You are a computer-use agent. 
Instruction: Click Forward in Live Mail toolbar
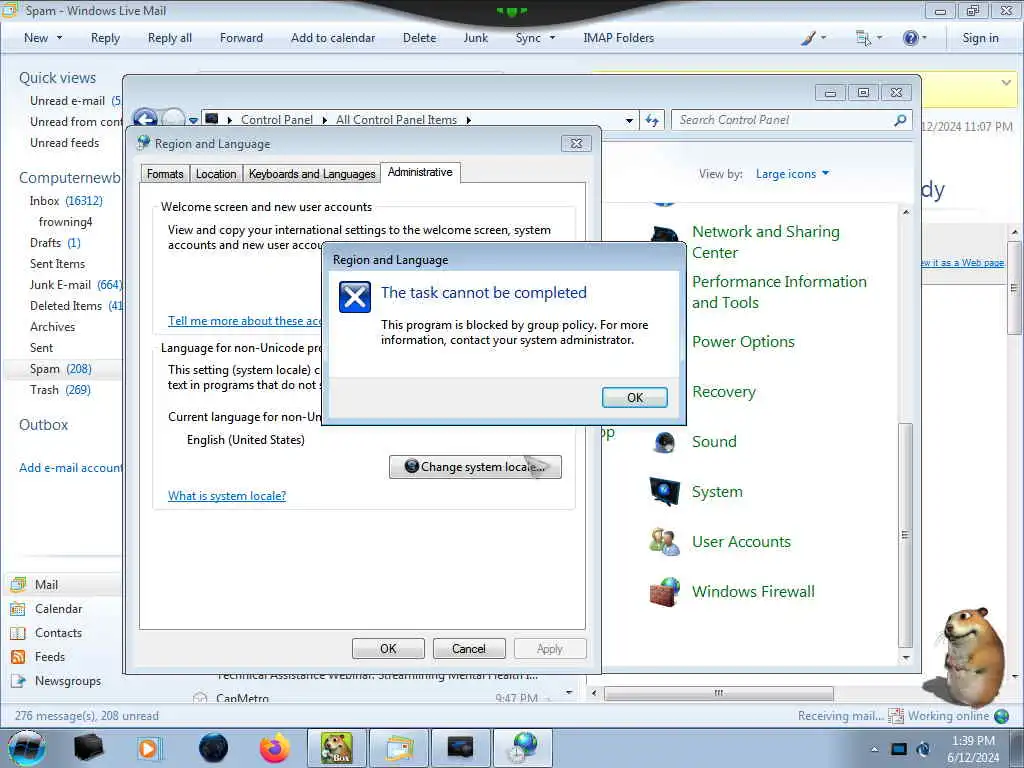[x=241, y=38]
